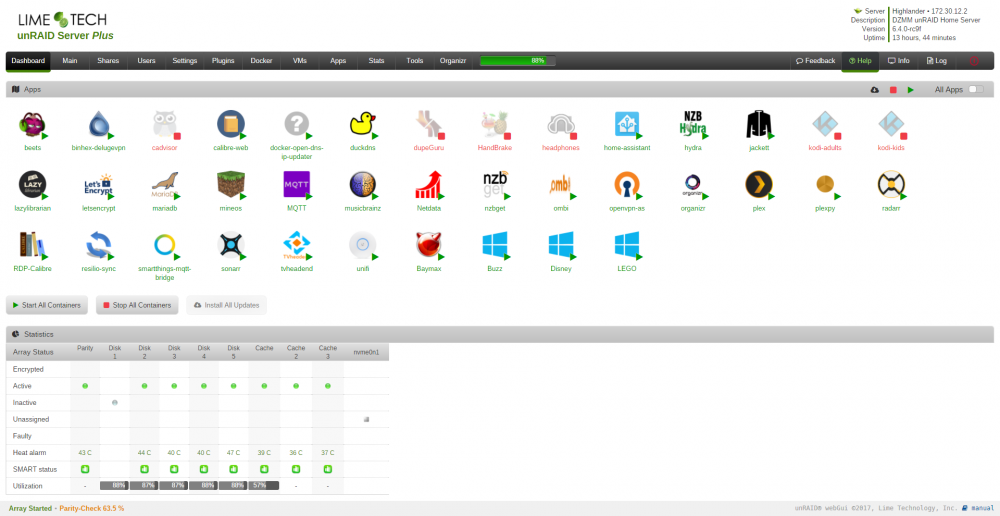Screen dimensions: 1000x516
Task: Open the Plugins tab
Action: point(223,61)
